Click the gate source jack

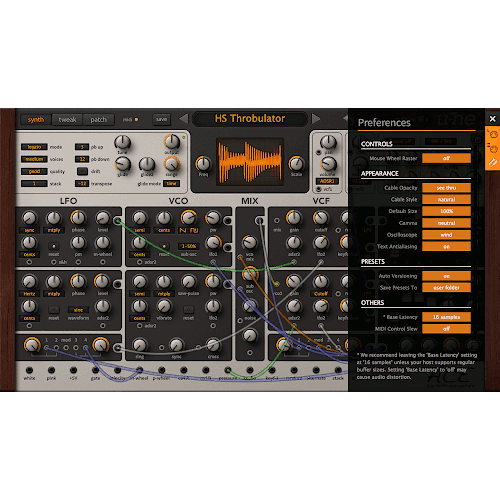(x=95, y=370)
